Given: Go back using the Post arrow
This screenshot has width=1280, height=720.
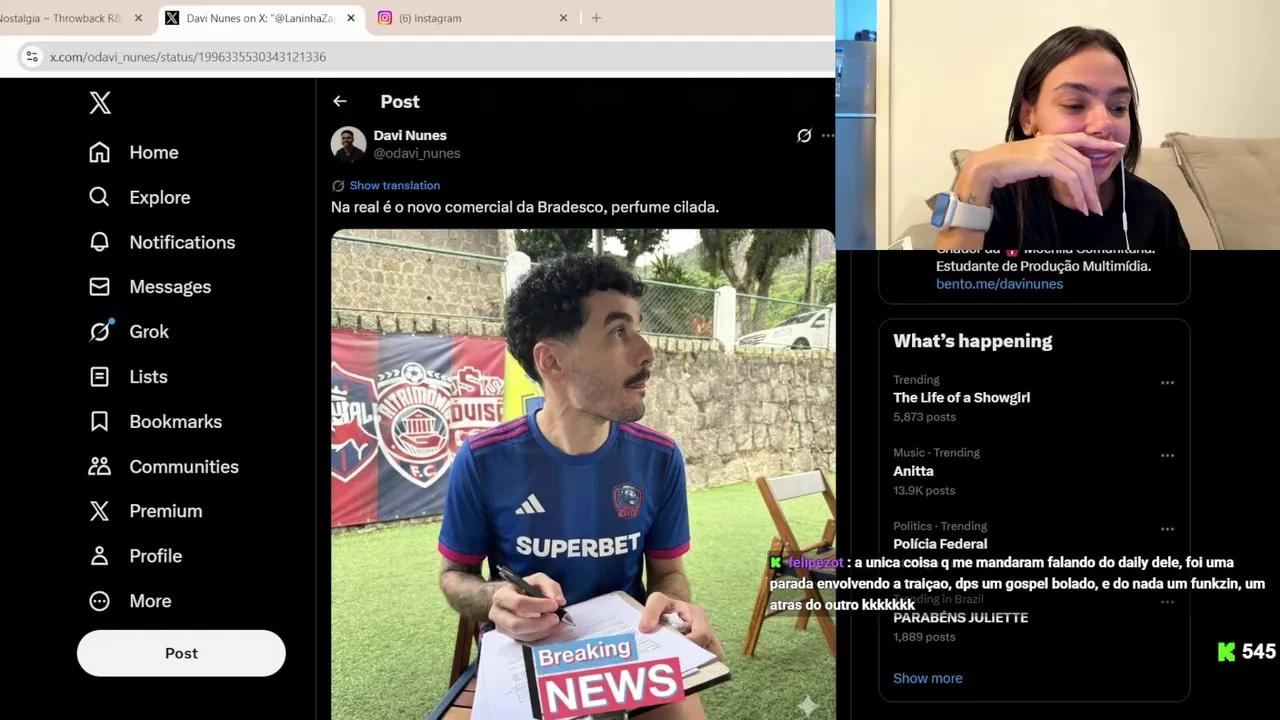Looking at the screenshot, I should [x=340, y=101].
